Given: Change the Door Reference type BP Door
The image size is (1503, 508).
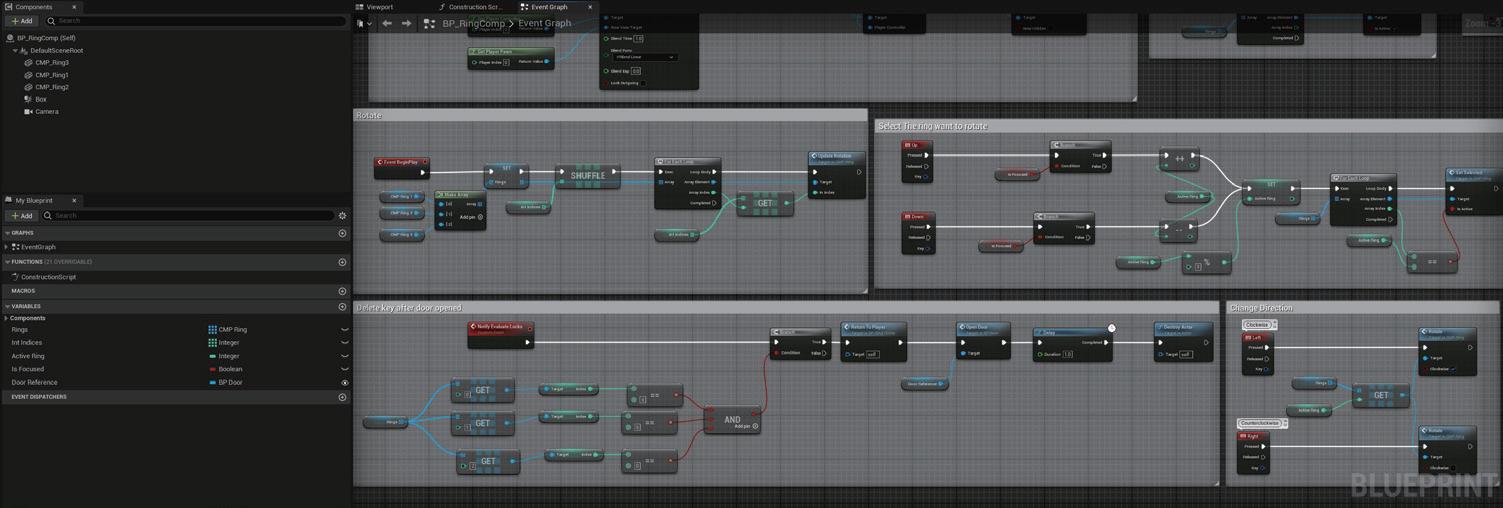Looking at the screenshot, I should 225,382.
